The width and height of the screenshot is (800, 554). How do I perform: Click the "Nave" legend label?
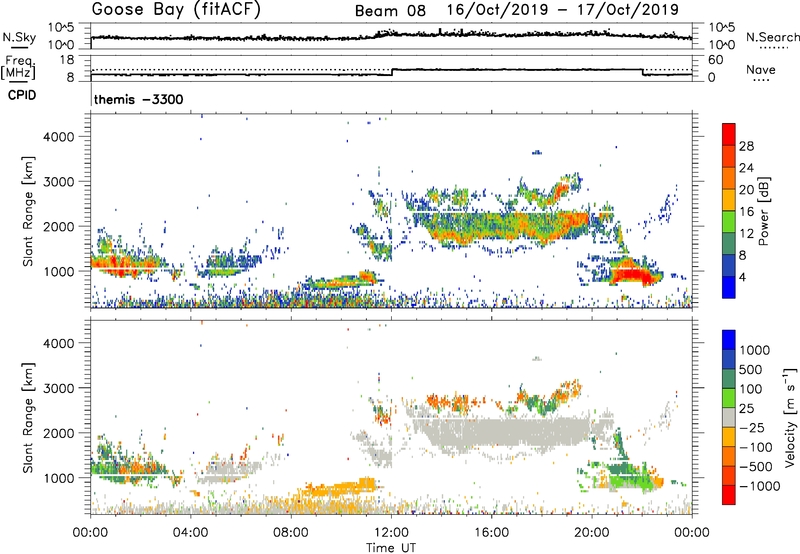(761, 69)
